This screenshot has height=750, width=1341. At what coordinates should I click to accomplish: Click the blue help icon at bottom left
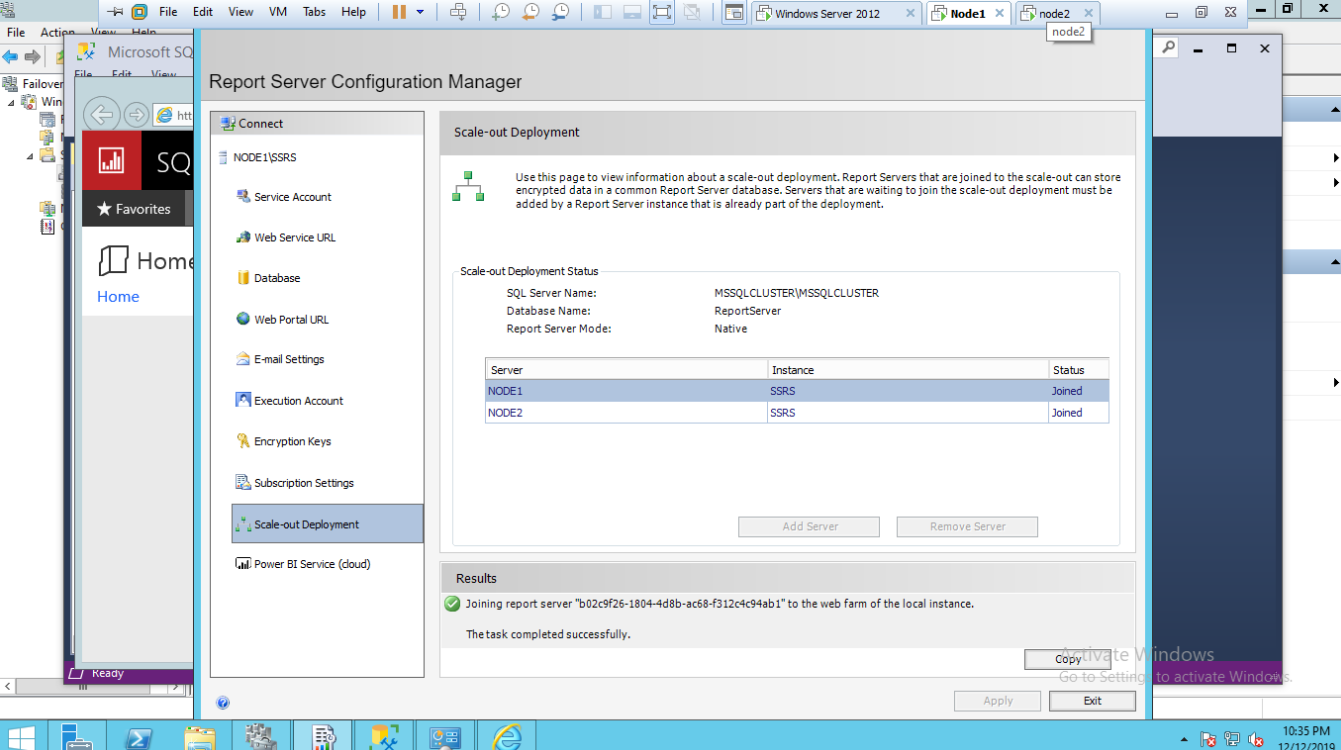pos(223,703)
